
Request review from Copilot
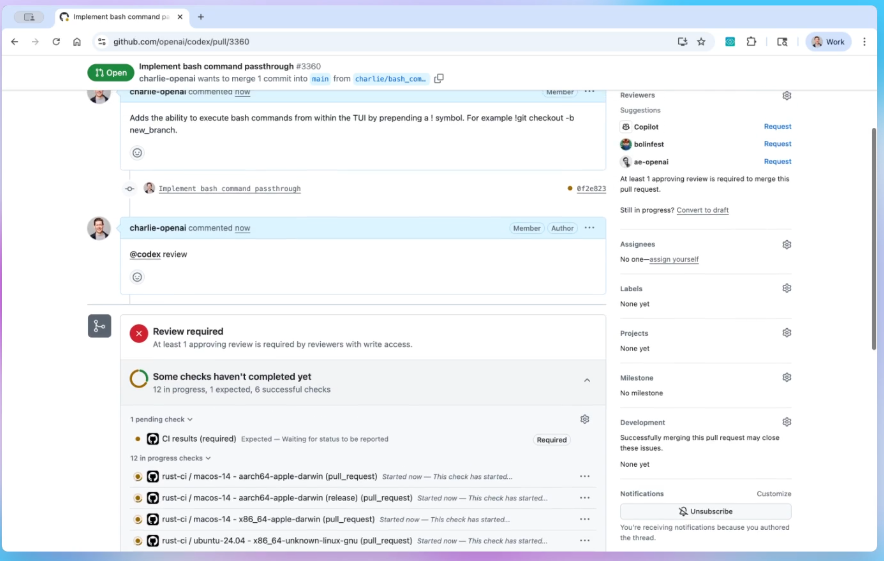[777, 126]
